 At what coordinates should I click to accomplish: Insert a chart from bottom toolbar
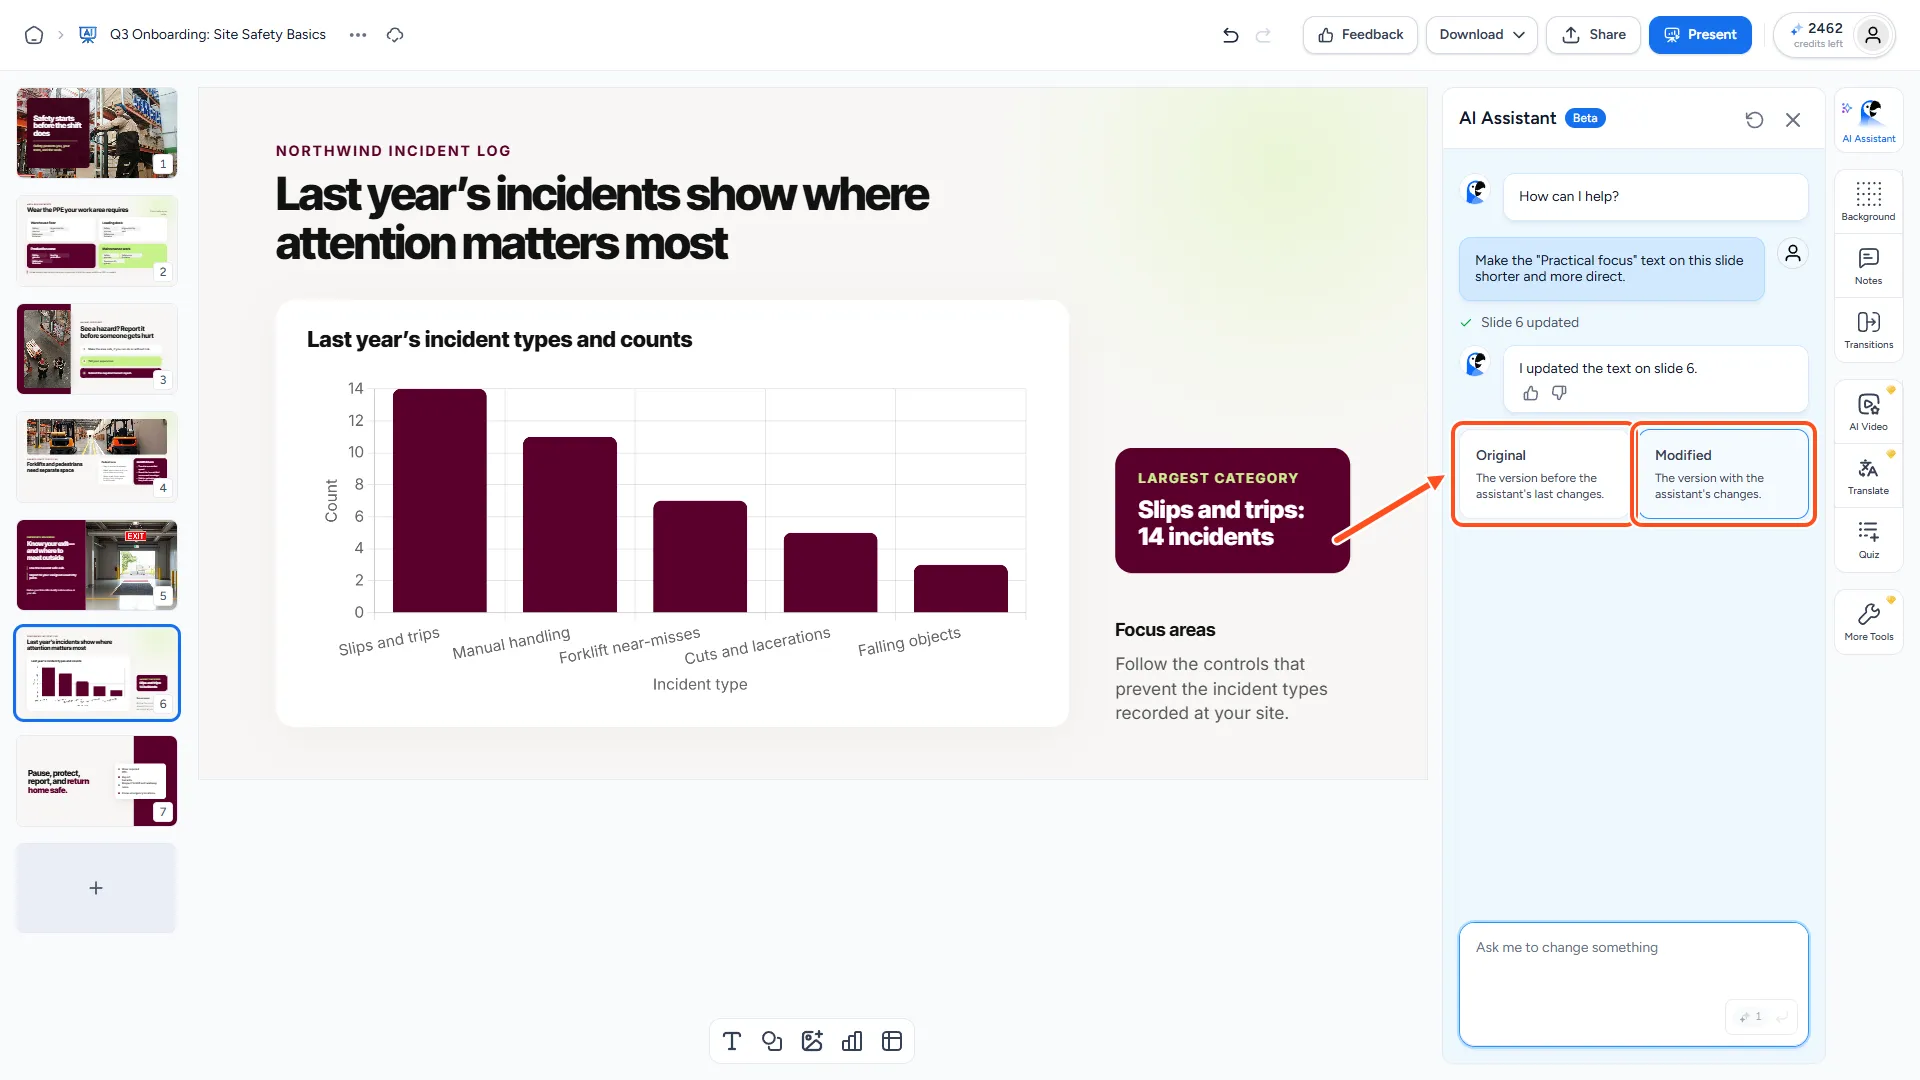pyautogui.click(x=852, y=1041)
